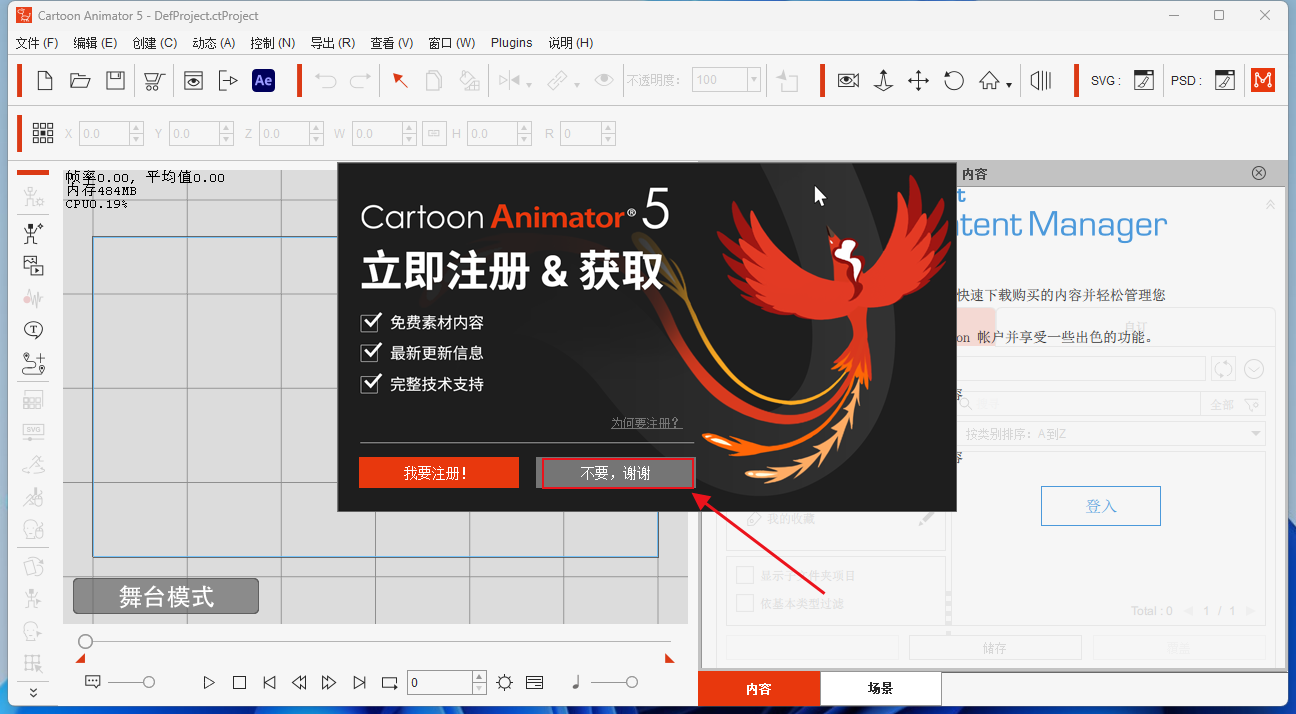Uncheck the 免费素材内容 checkbox
The width and height of the screenshot is (1296, 714).
tap(371, 322)
